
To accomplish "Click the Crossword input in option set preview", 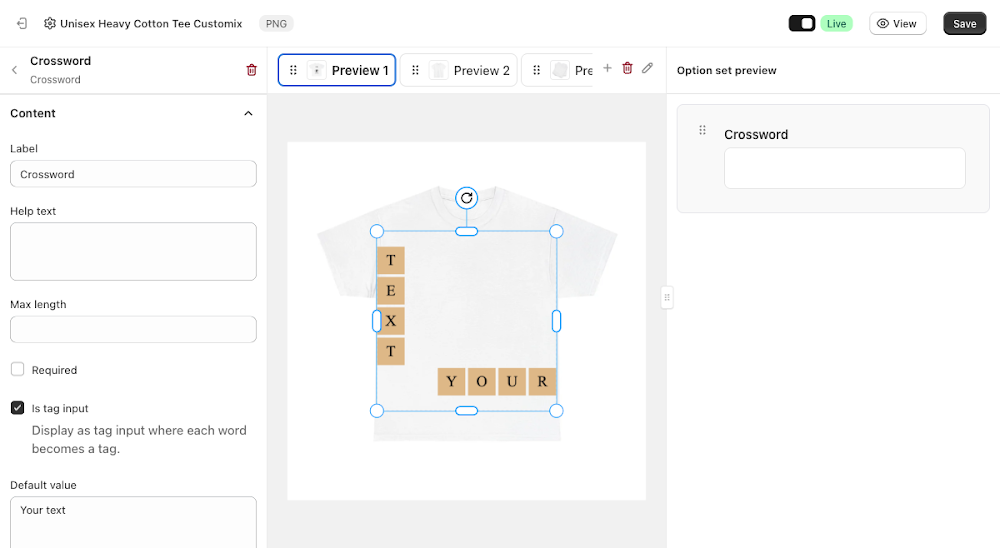I will click(x=844, y=168).
